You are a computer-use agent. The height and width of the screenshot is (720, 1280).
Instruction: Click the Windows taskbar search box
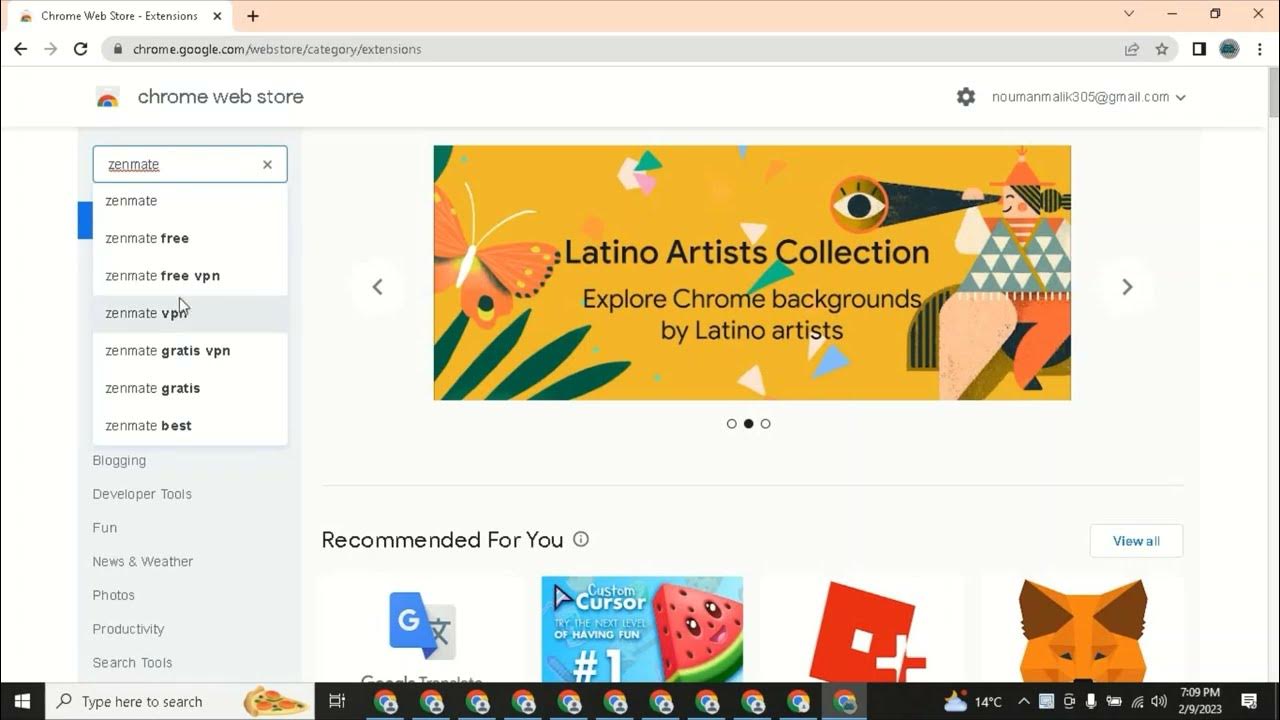pos(180,701)
